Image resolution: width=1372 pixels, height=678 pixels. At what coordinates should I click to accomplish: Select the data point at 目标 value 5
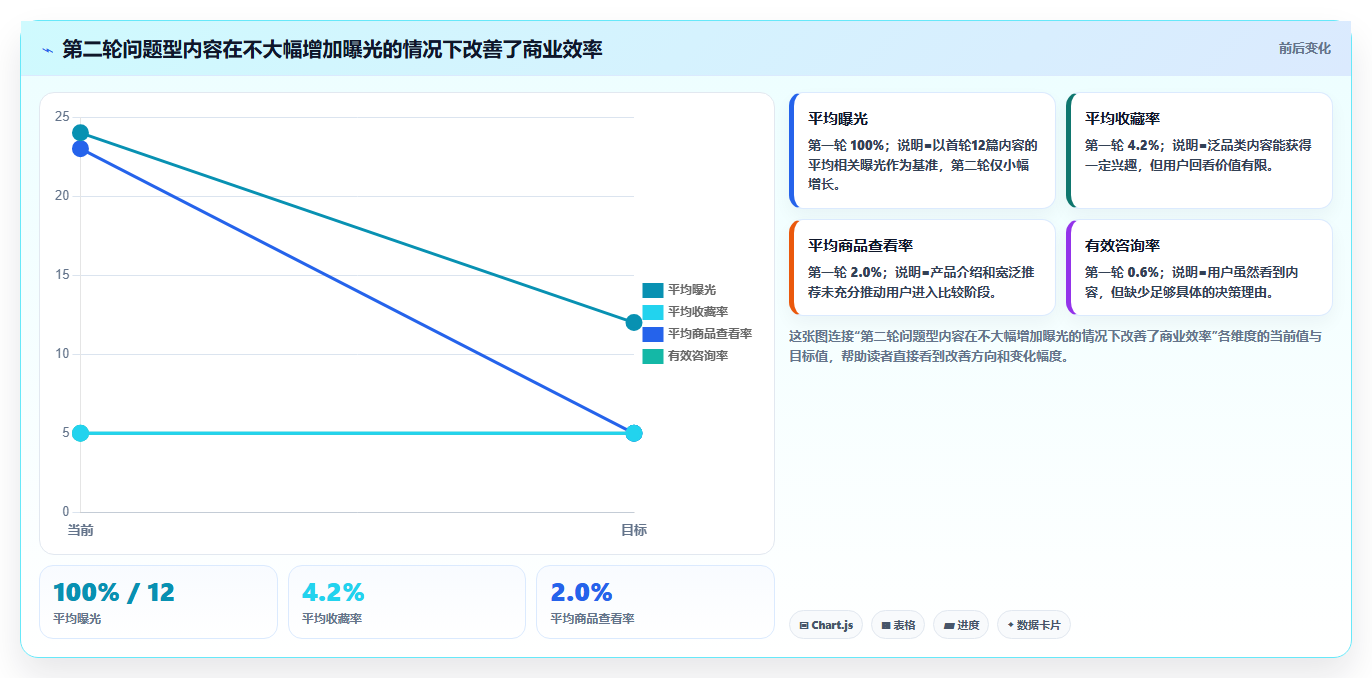coord(634,433)
